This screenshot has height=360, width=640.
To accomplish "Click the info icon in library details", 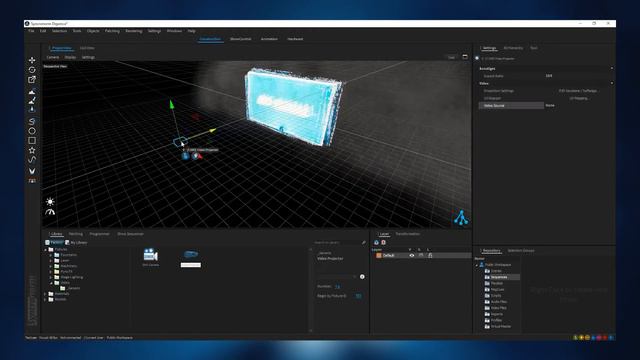I will [362, 277].
